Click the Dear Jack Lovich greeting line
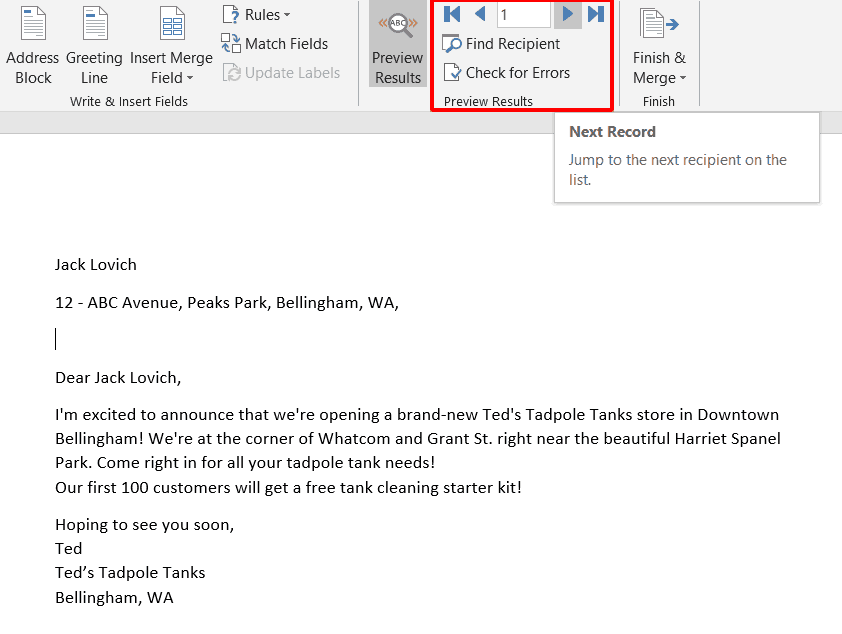The height and width of the screenshot is (634, 842). coord(118,378)
